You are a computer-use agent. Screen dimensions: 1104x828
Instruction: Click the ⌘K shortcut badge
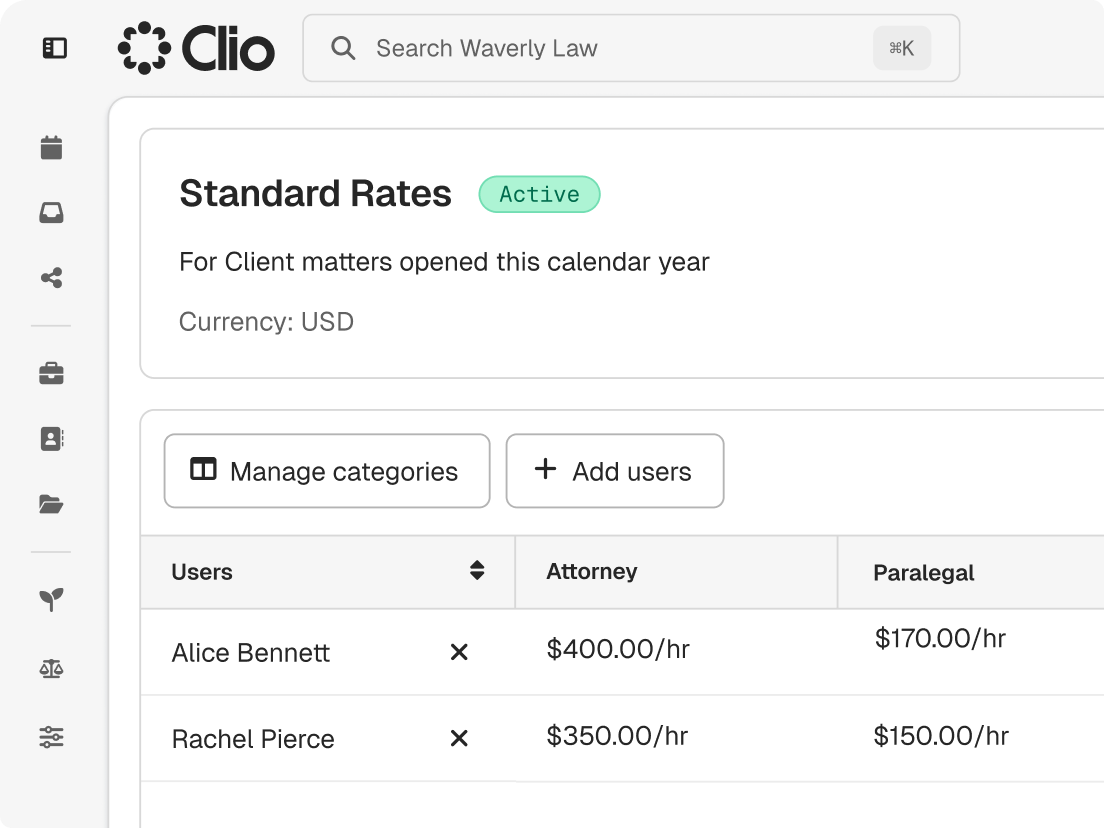902,48
